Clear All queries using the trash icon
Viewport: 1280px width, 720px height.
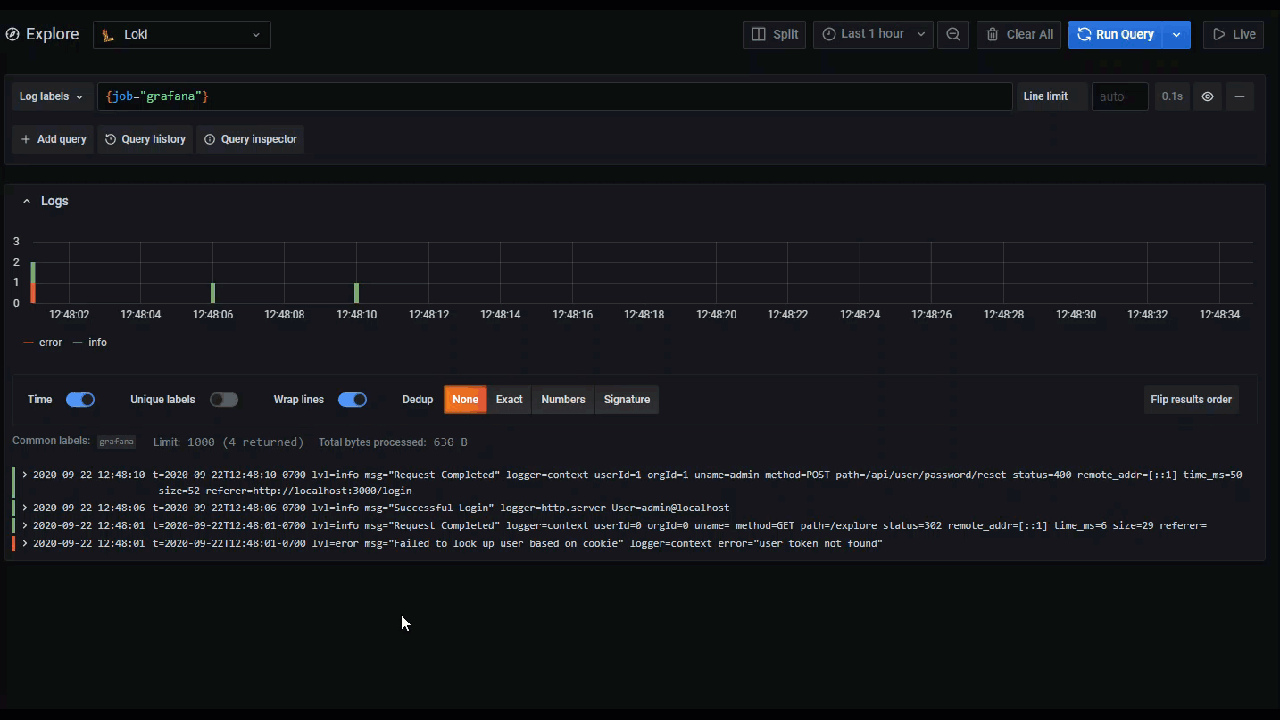(1018, 34)
